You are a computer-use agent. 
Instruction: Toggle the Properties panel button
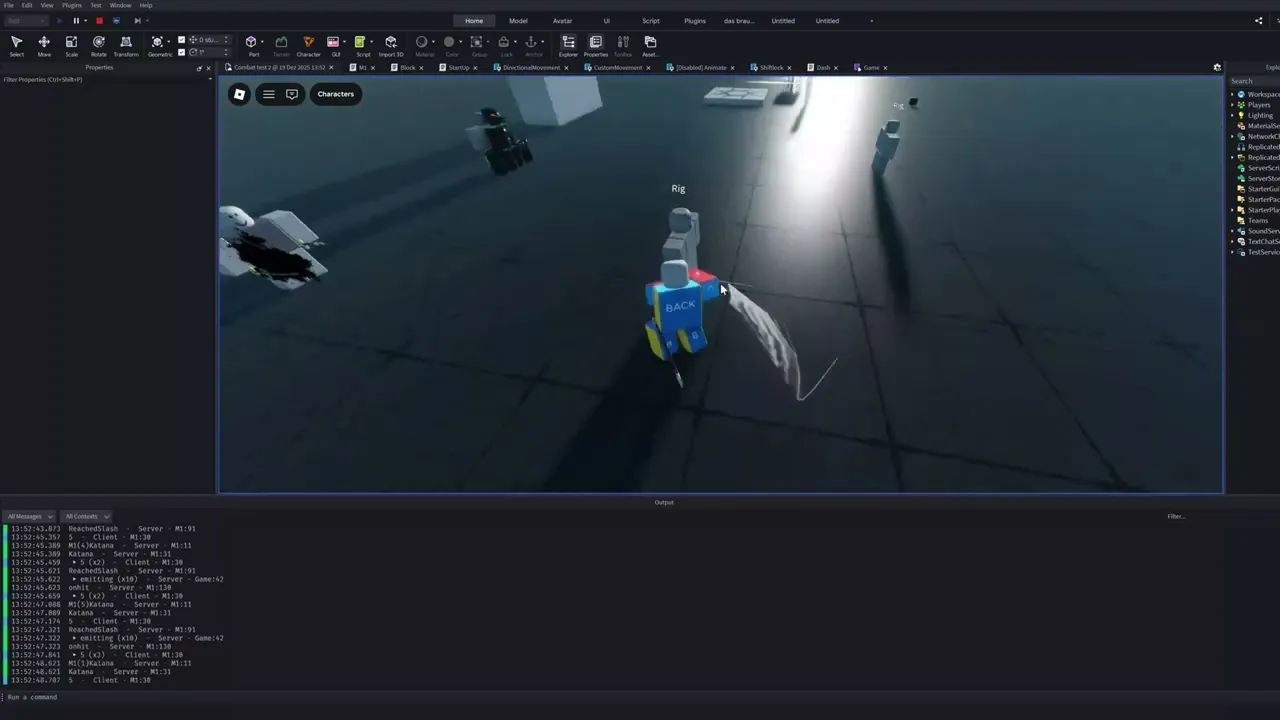(596, 45)
